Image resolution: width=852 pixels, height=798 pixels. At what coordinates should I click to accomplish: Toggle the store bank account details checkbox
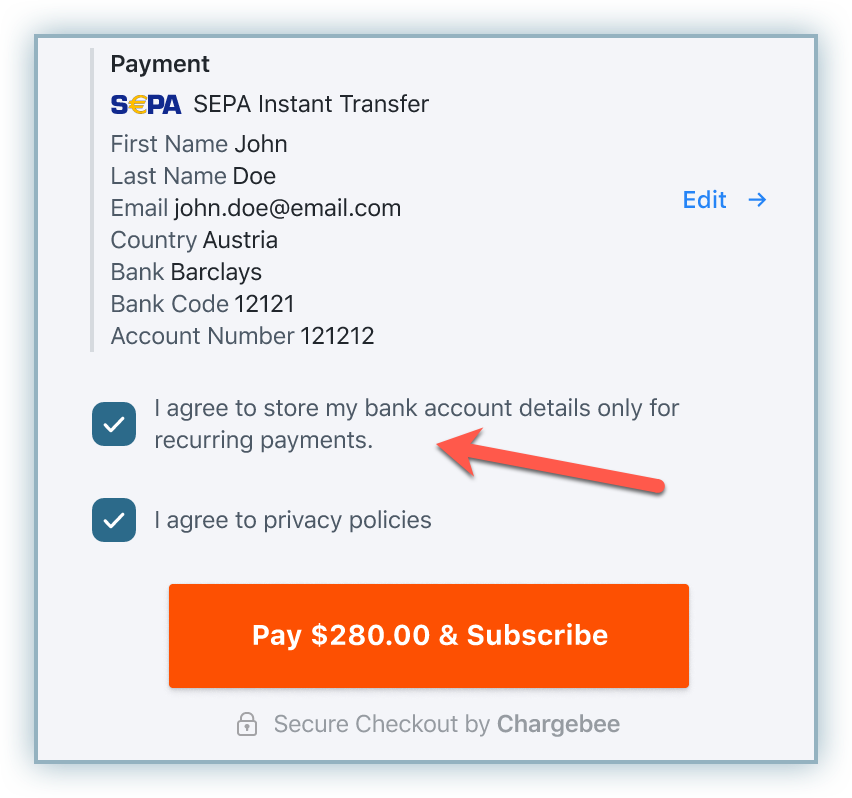(114, 424)
